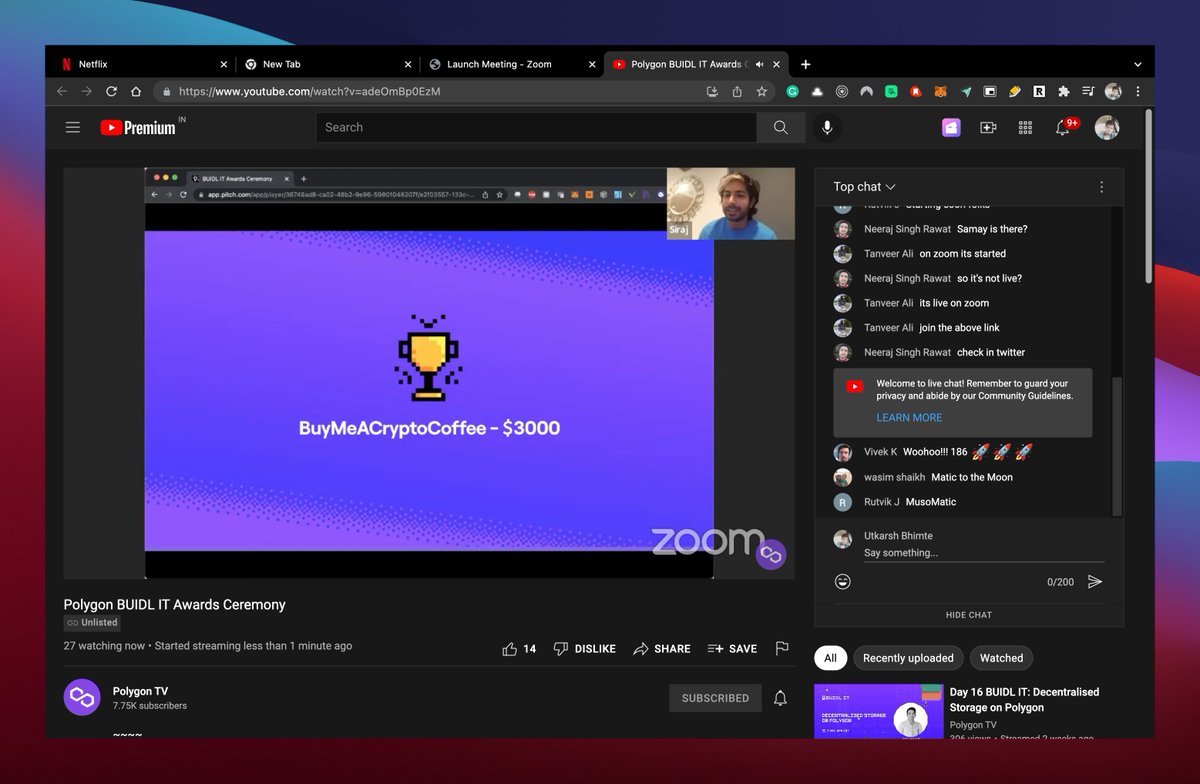Open the Chrome profile avatar

pos(1113,91)
